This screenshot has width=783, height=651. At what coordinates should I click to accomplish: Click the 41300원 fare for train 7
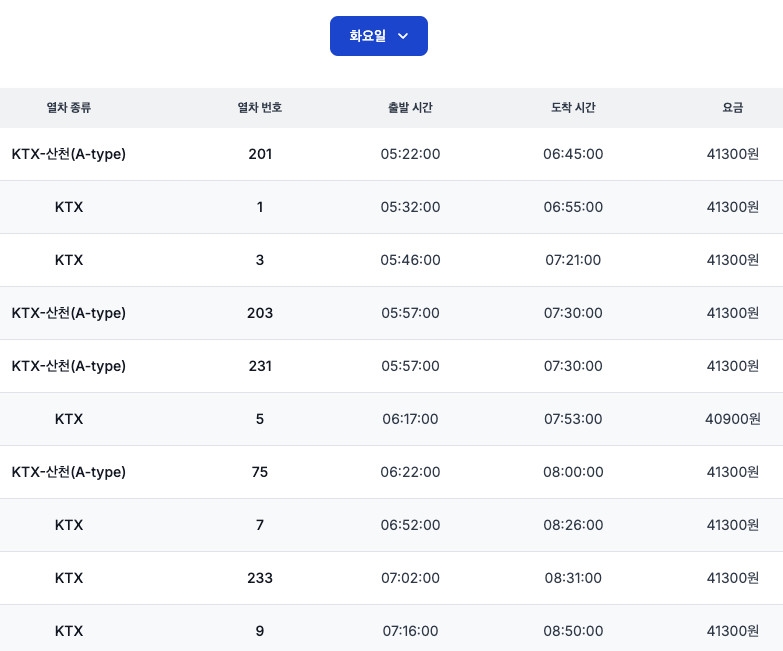tap(733, 525)
